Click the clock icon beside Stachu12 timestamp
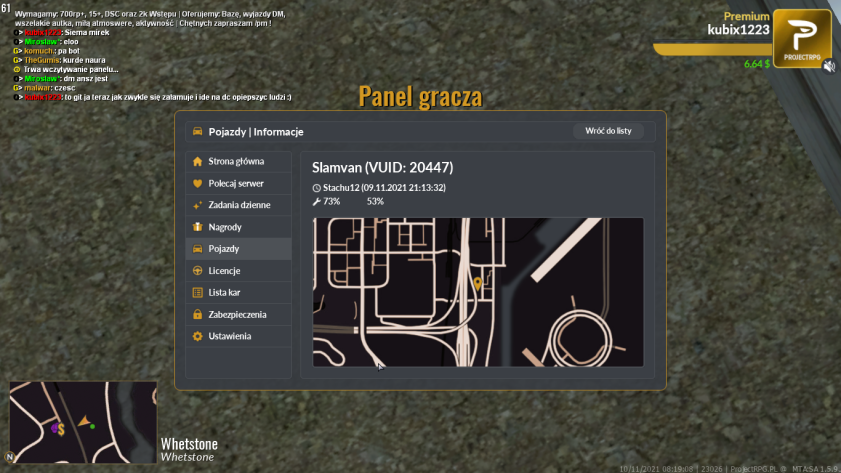 316,188
